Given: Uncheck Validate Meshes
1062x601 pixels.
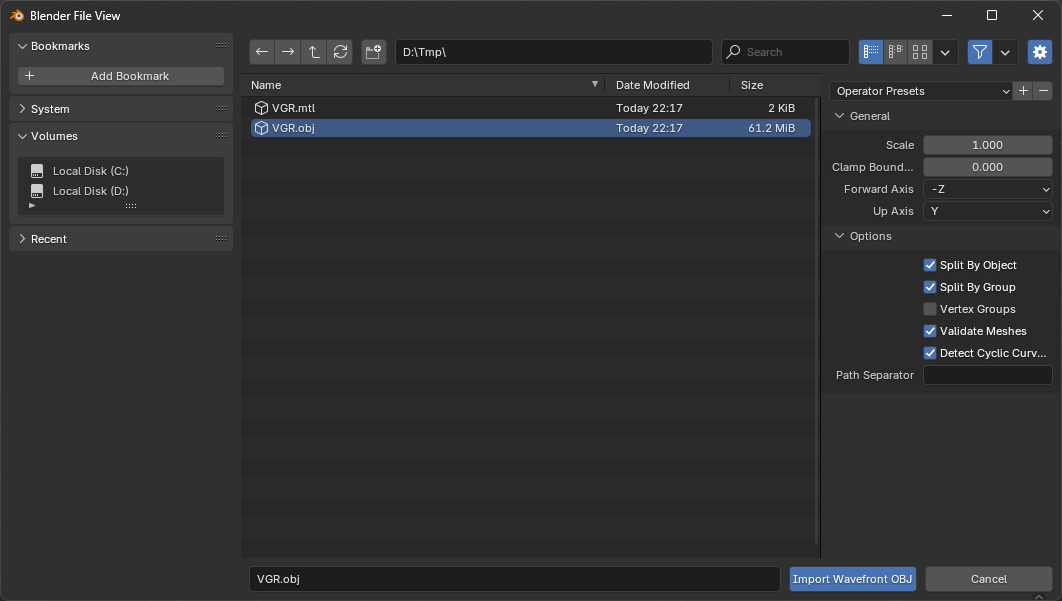Looking at the screenshot, I should tap(929, 331).
